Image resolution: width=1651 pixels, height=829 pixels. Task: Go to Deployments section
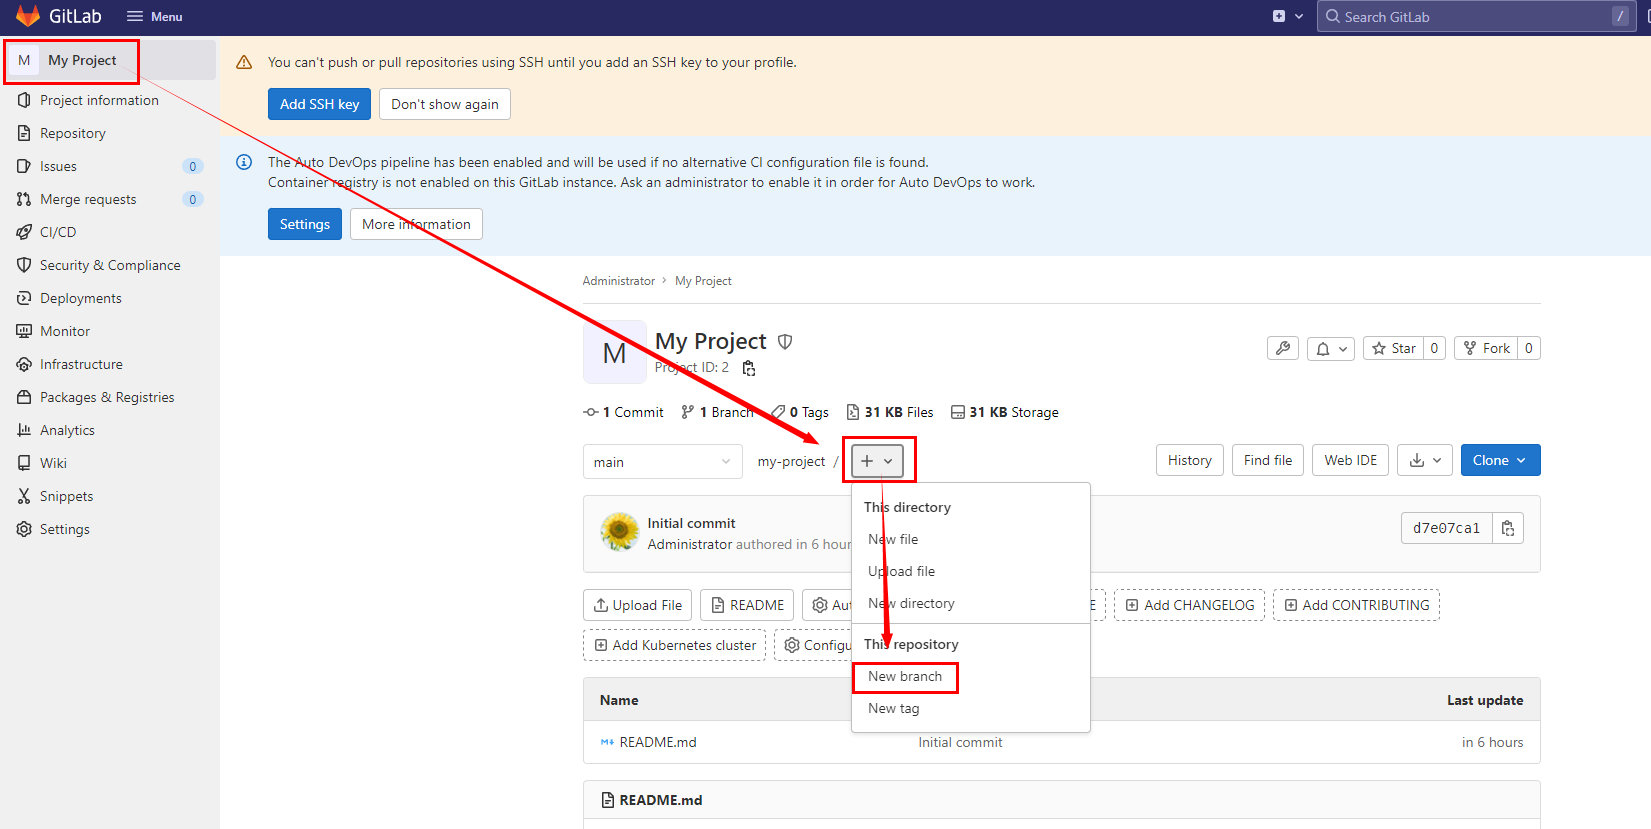tap(80, 298)
